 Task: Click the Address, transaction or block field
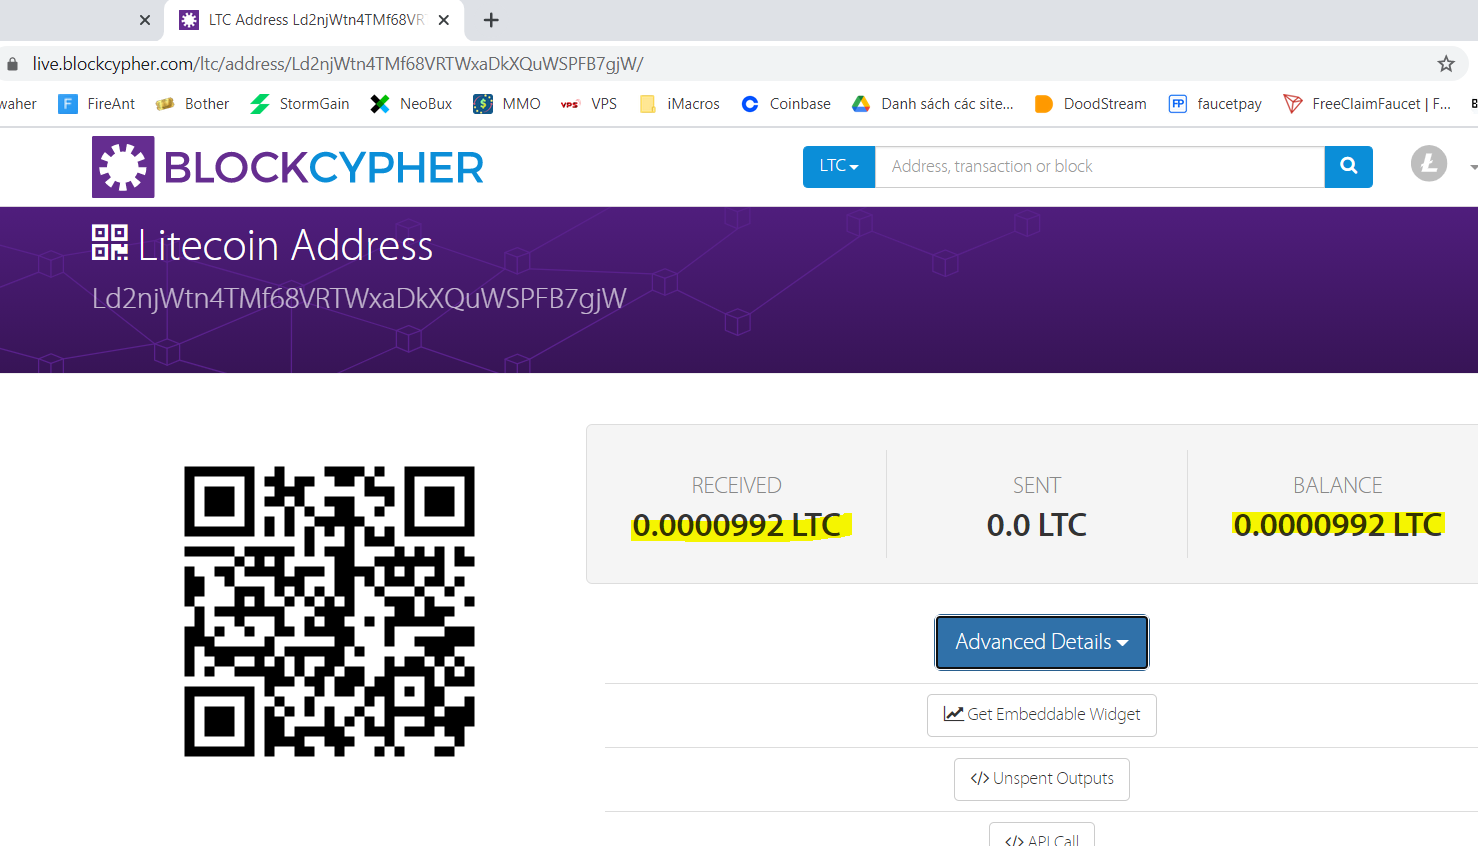pyautogui.click(x=1100, y=167)
